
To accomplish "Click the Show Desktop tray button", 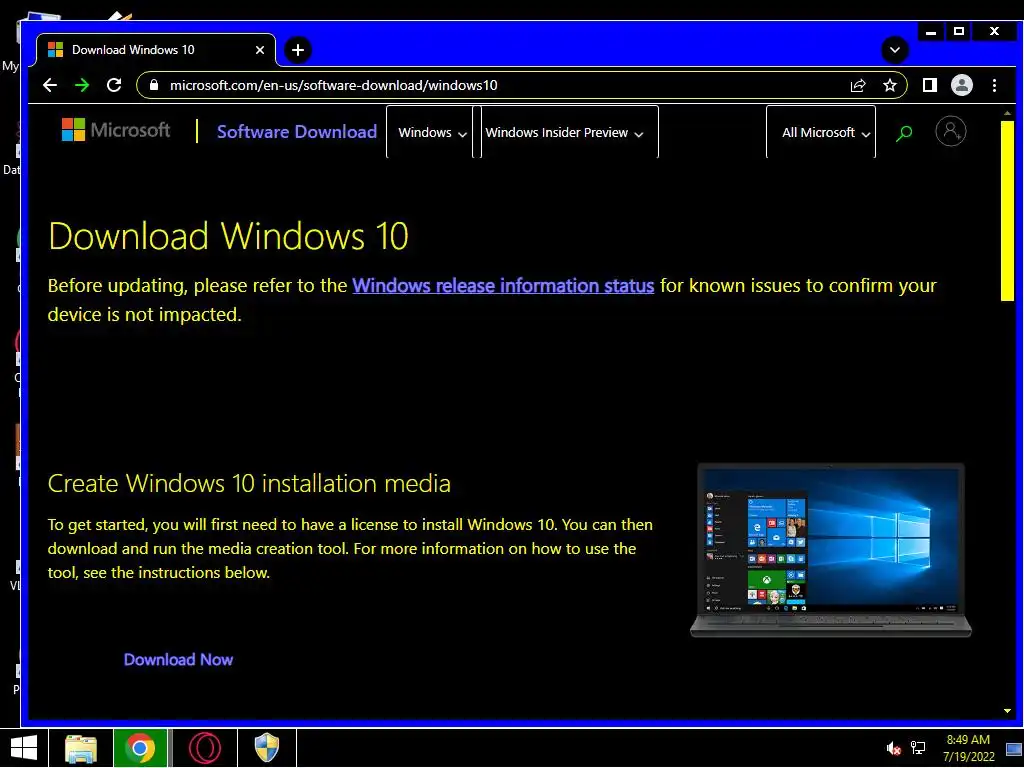I will pyautogui.click(x=1014, y=748).
